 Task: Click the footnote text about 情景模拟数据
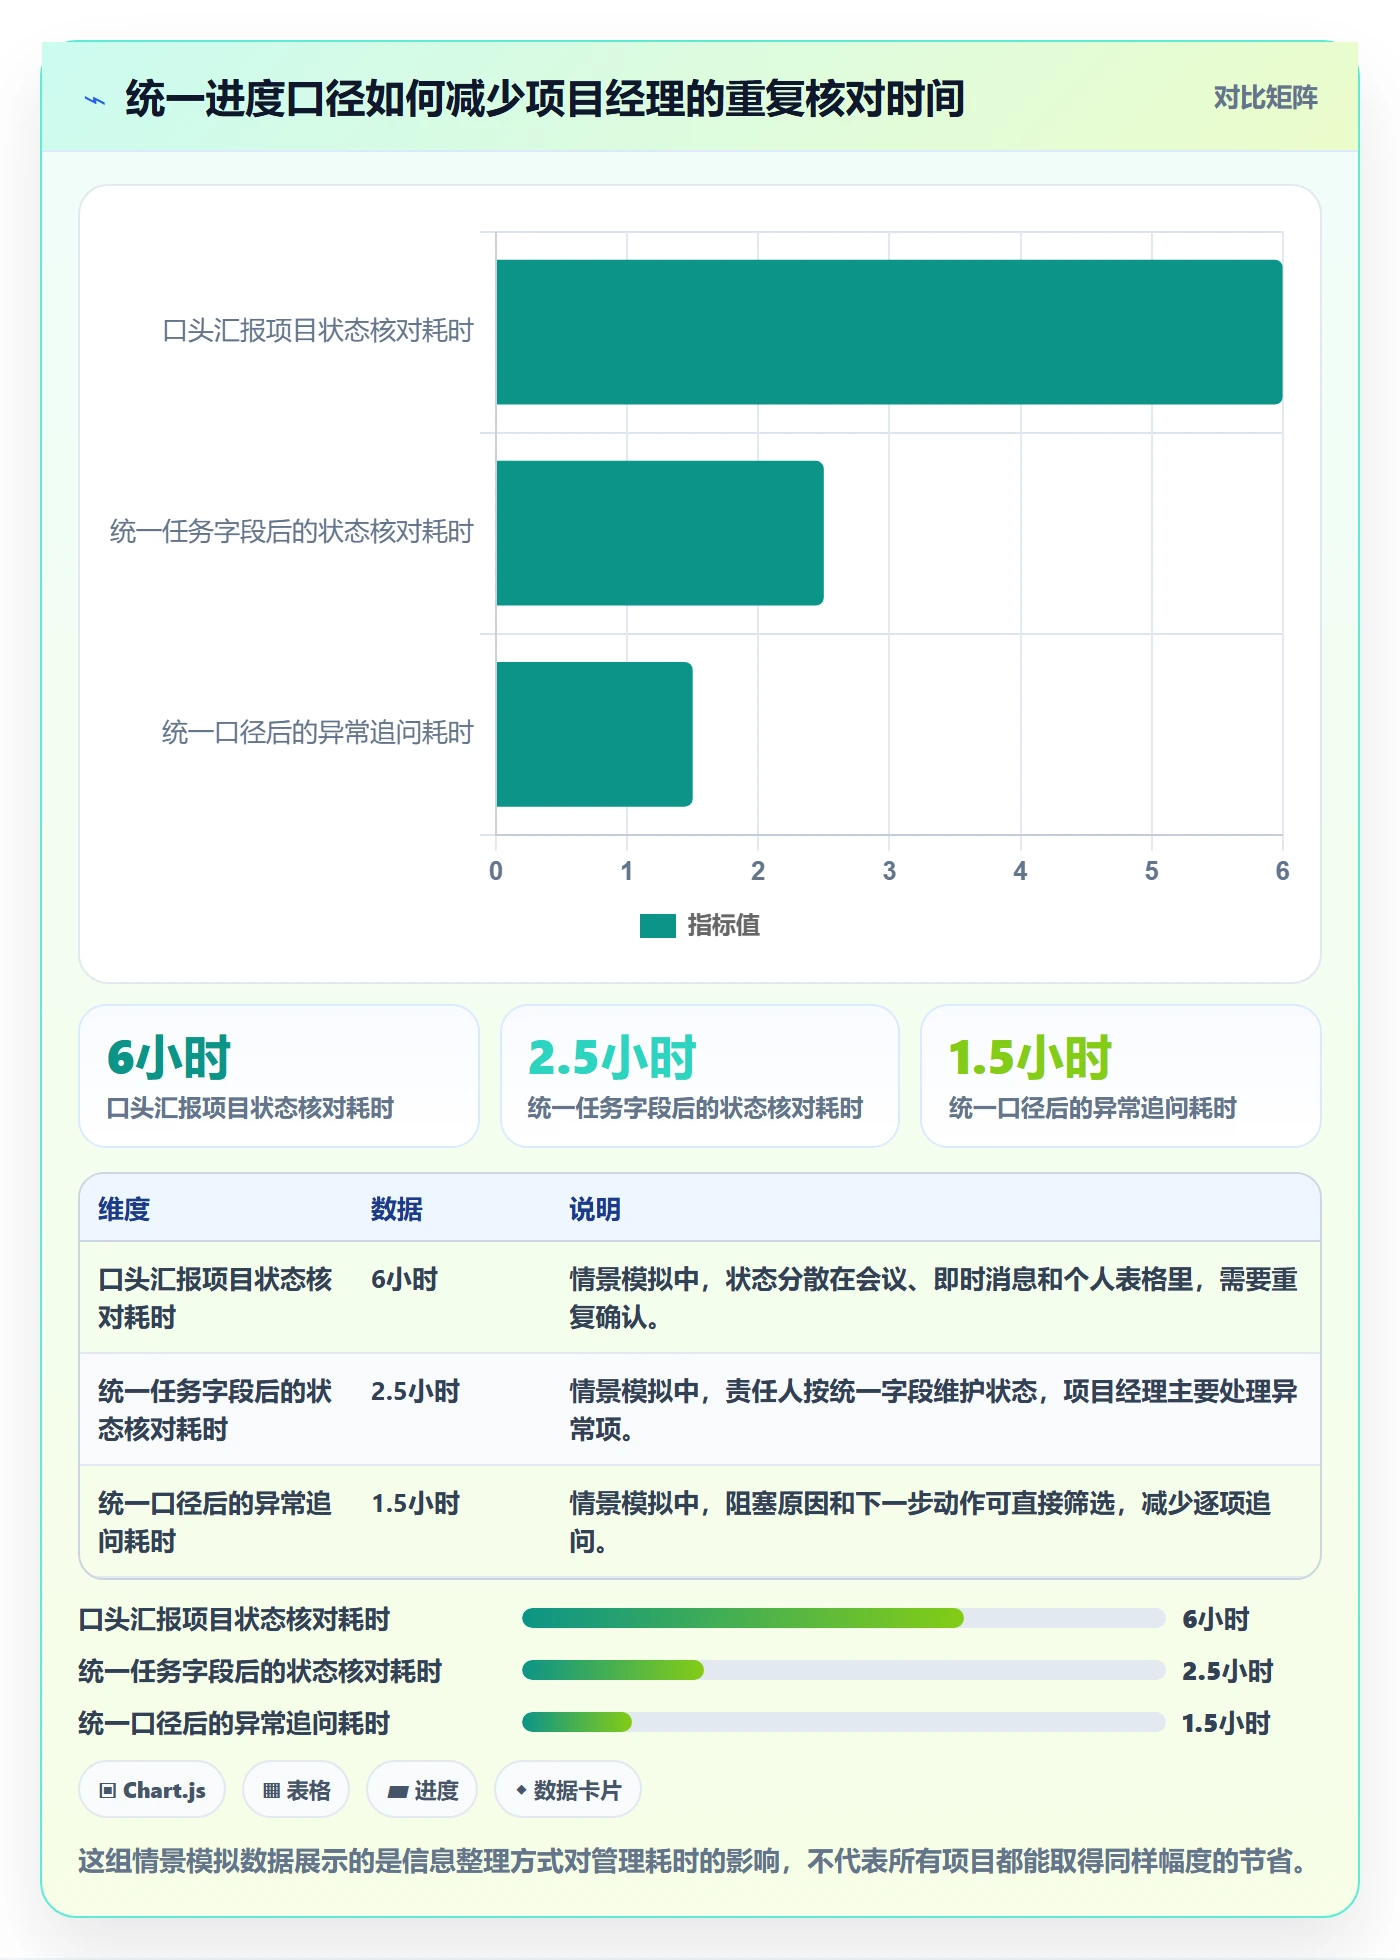(692, 1861)
